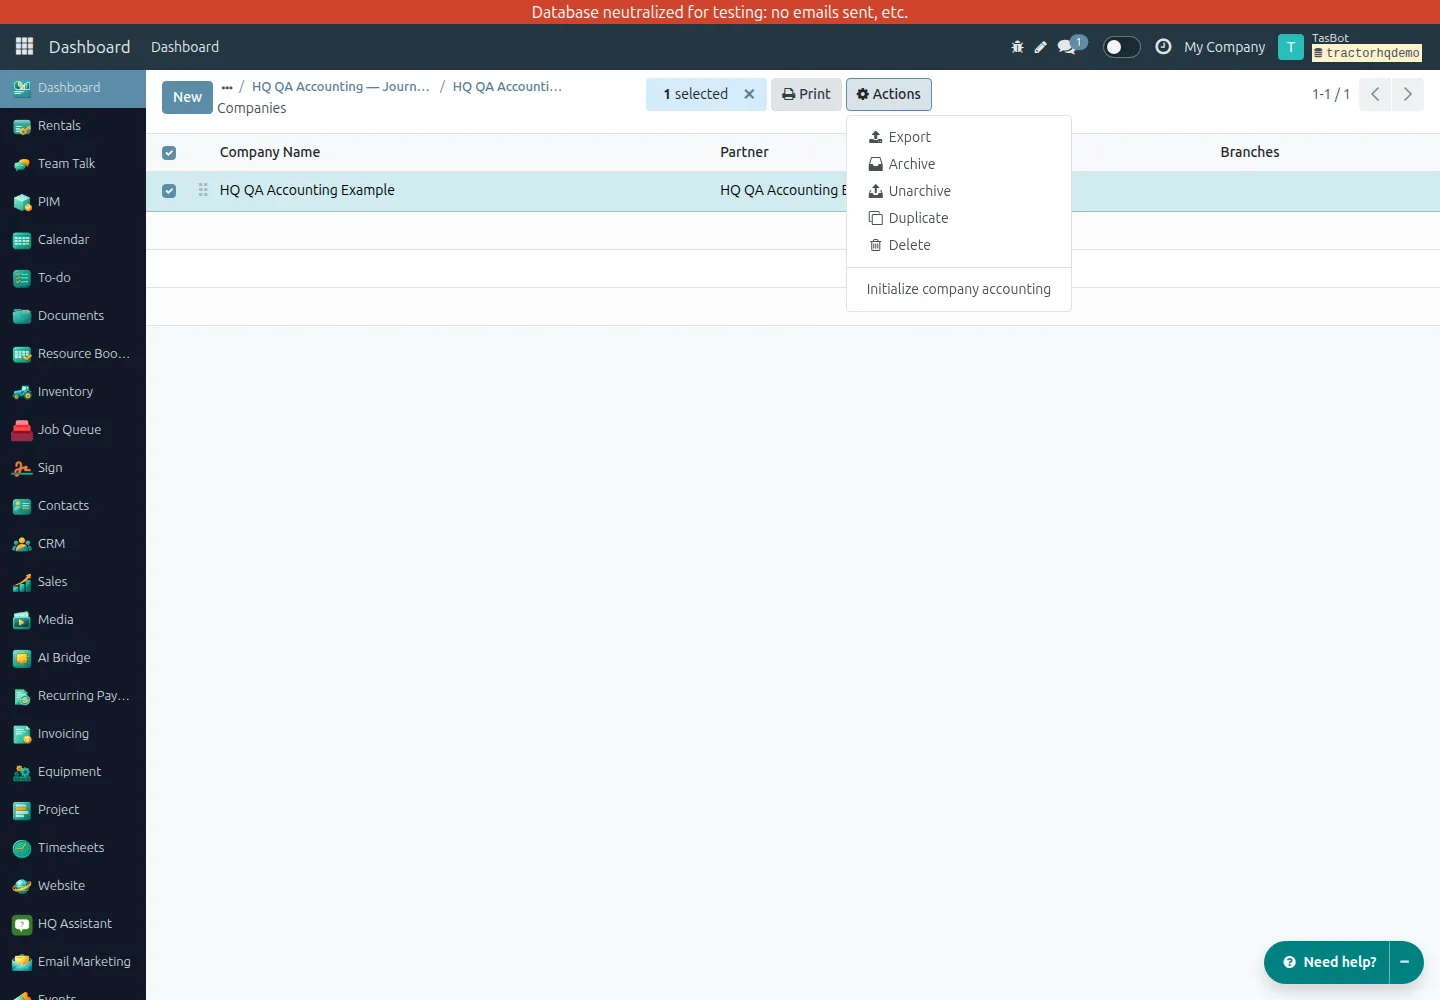Open the Website app icon
This screenshot has height=1000, width=1440.
pyautogui.click(x=22, y=886)
